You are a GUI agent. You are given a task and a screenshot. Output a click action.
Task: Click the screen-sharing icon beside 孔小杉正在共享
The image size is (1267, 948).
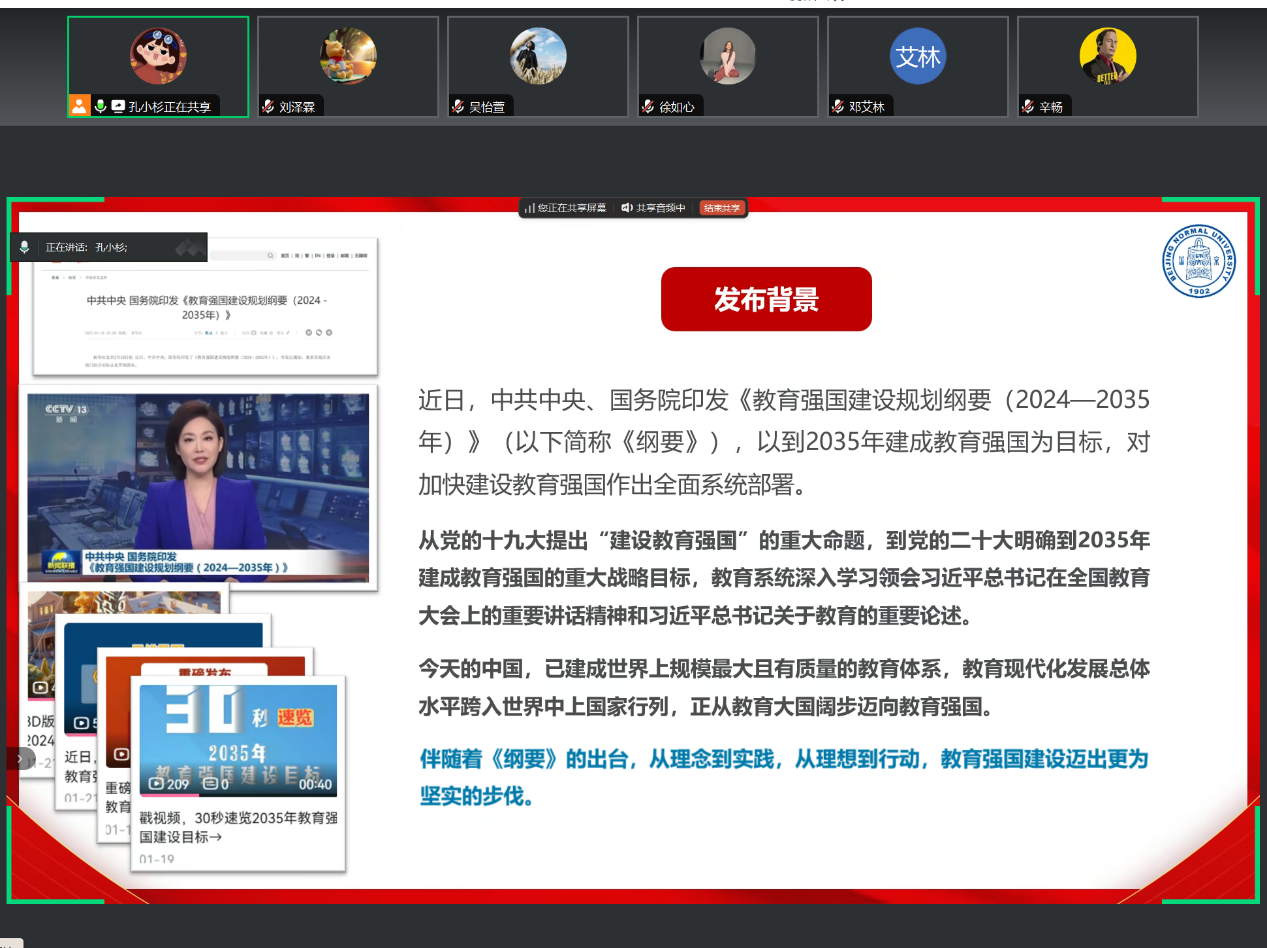118,106
